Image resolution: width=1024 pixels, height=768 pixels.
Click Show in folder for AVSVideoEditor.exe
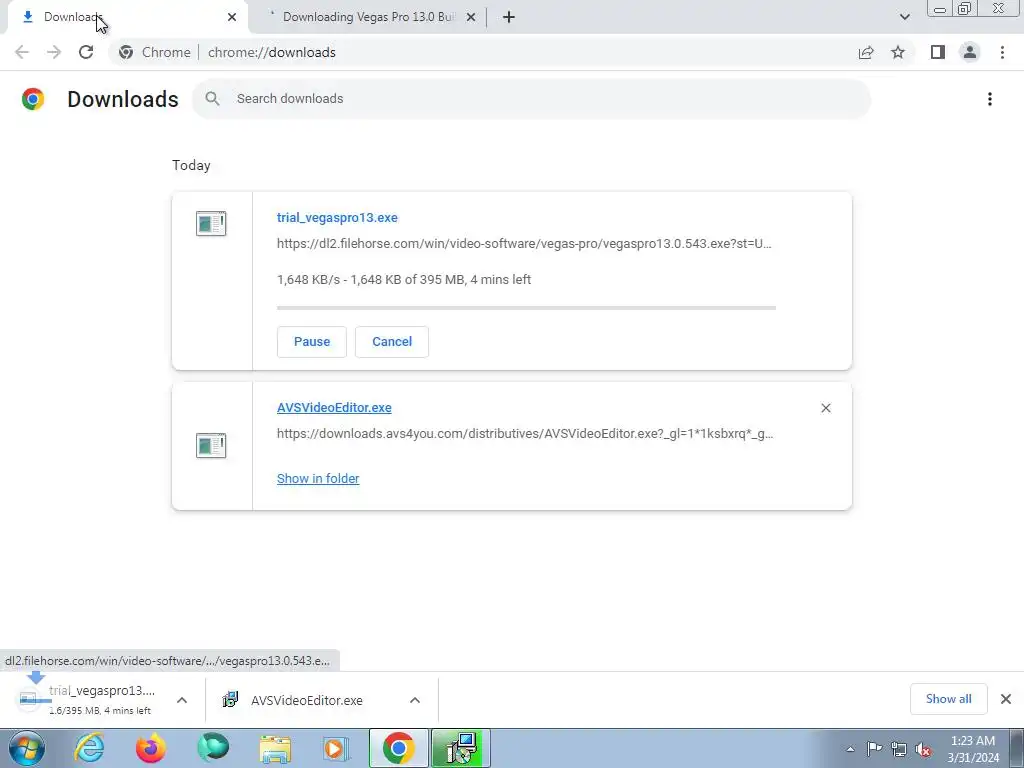tap(318, 479)
